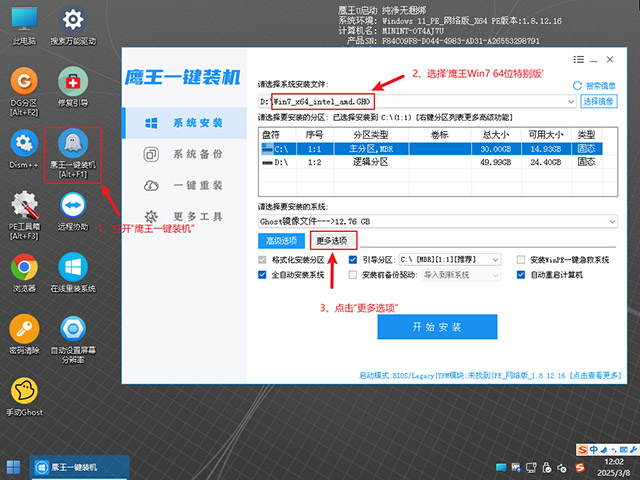Viewport: 640px width, 480px height.
Task: Click the 总大小 column header
Action: pos(496,135)
